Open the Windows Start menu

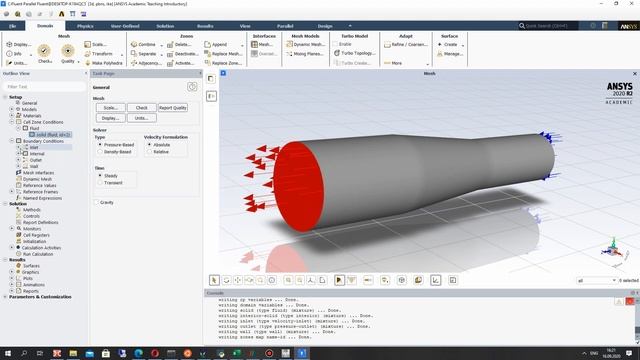click(x=8, y=353)
